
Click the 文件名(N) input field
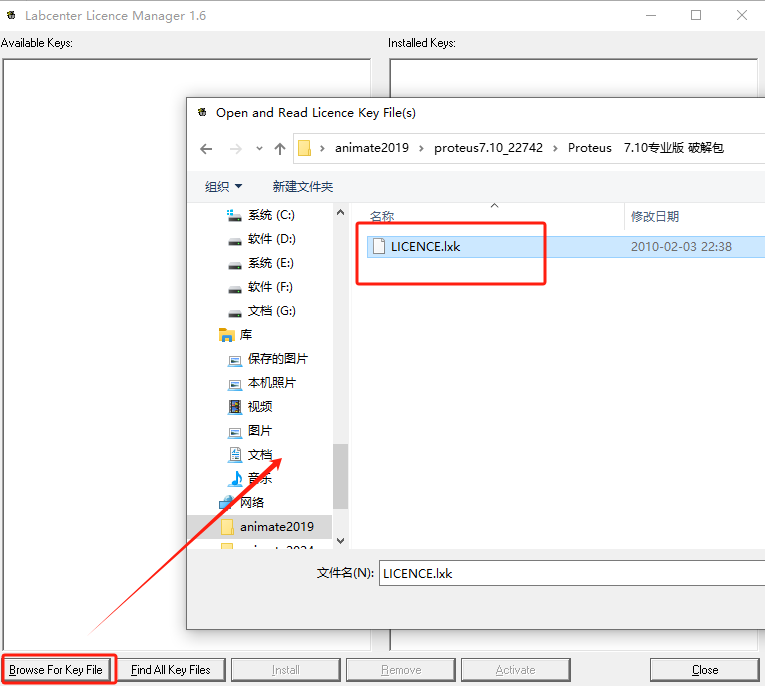coord(571,573)
